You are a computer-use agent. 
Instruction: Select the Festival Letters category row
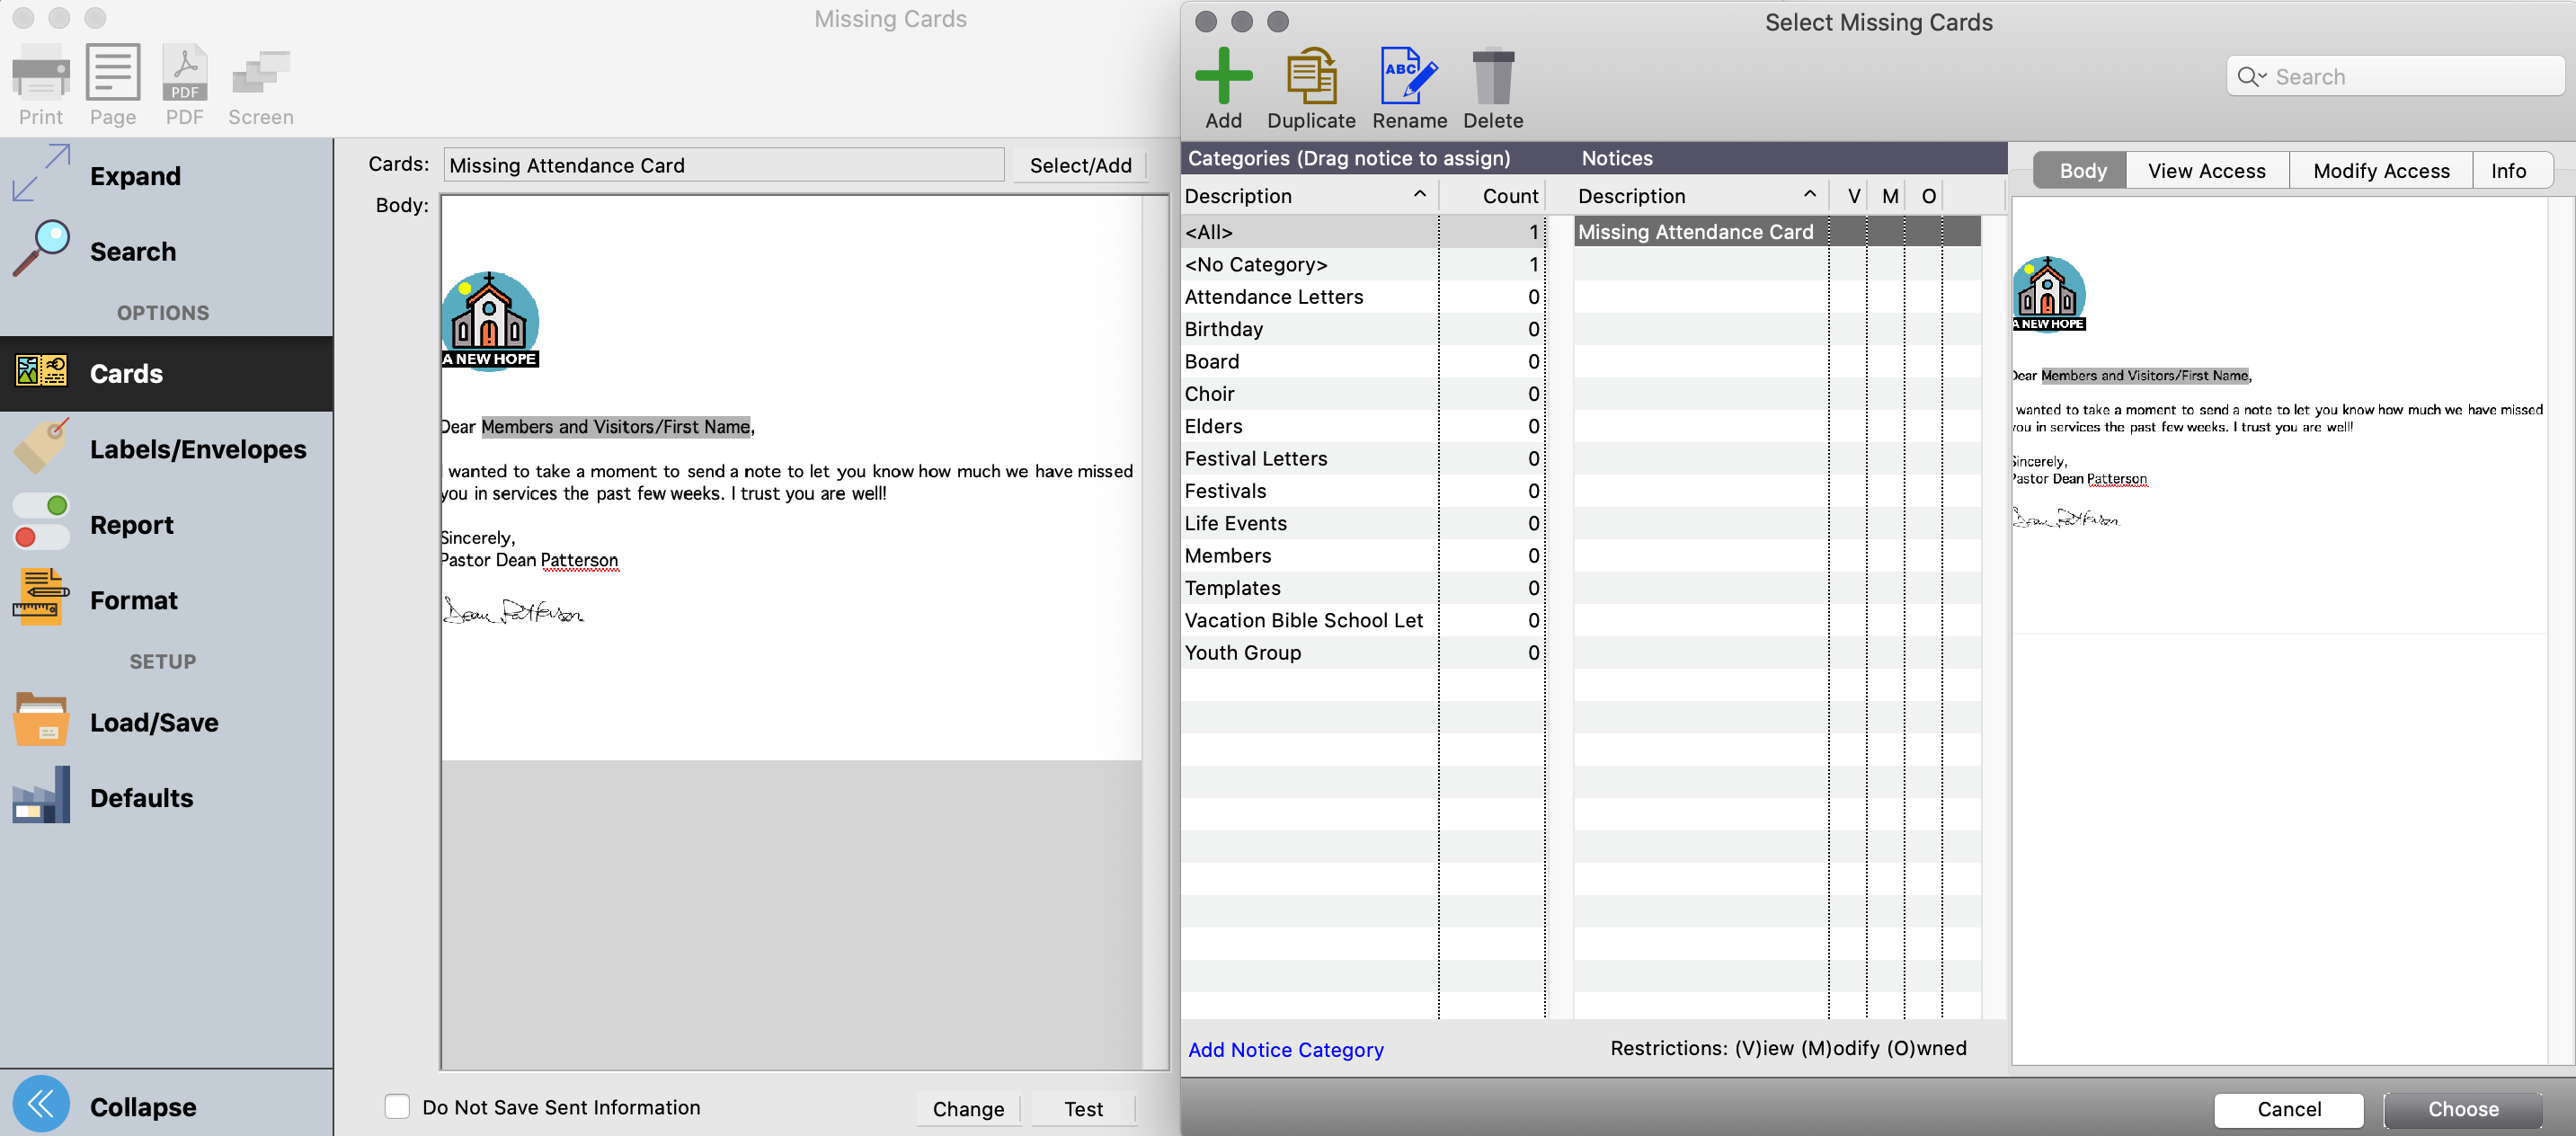tap(1255, 459)
